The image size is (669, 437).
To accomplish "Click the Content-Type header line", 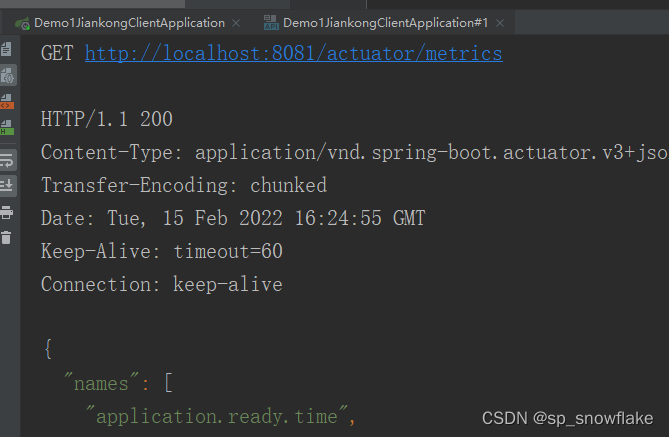I will [x=355, y=152].
